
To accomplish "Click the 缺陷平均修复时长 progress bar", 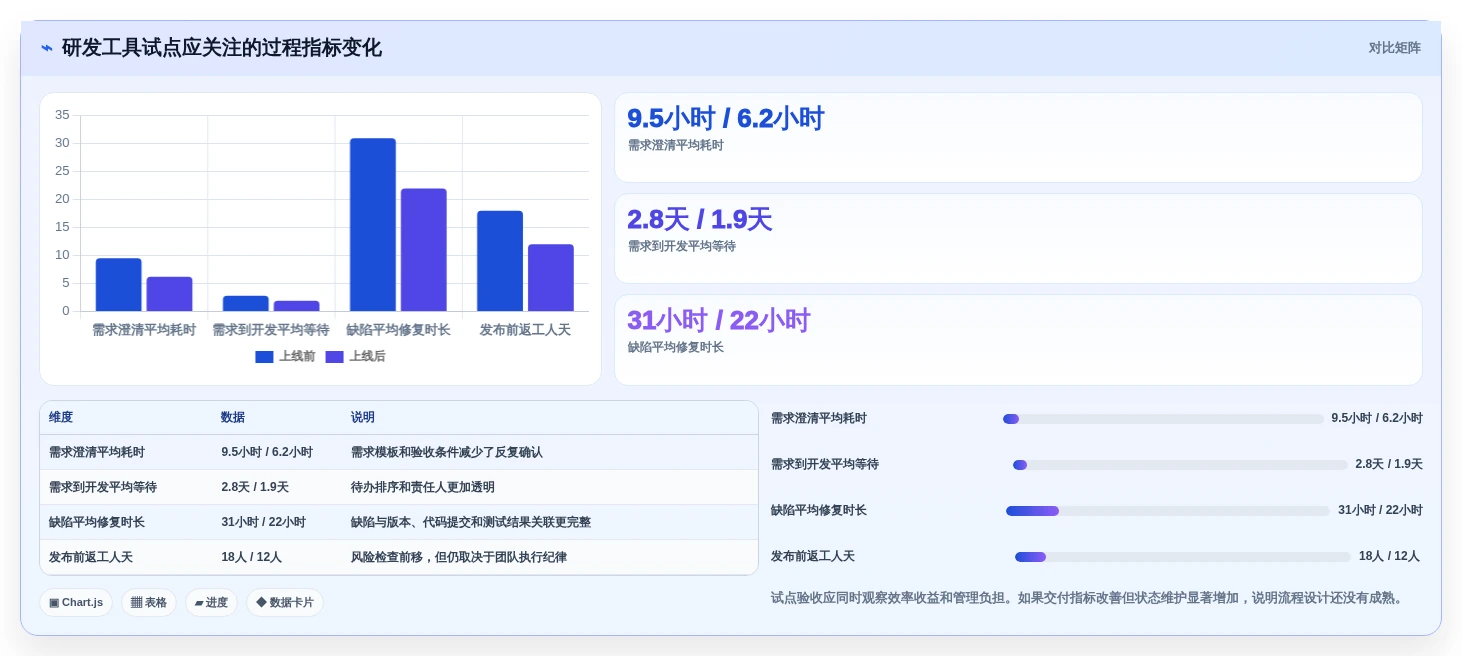I will (x=1168, y=511).
